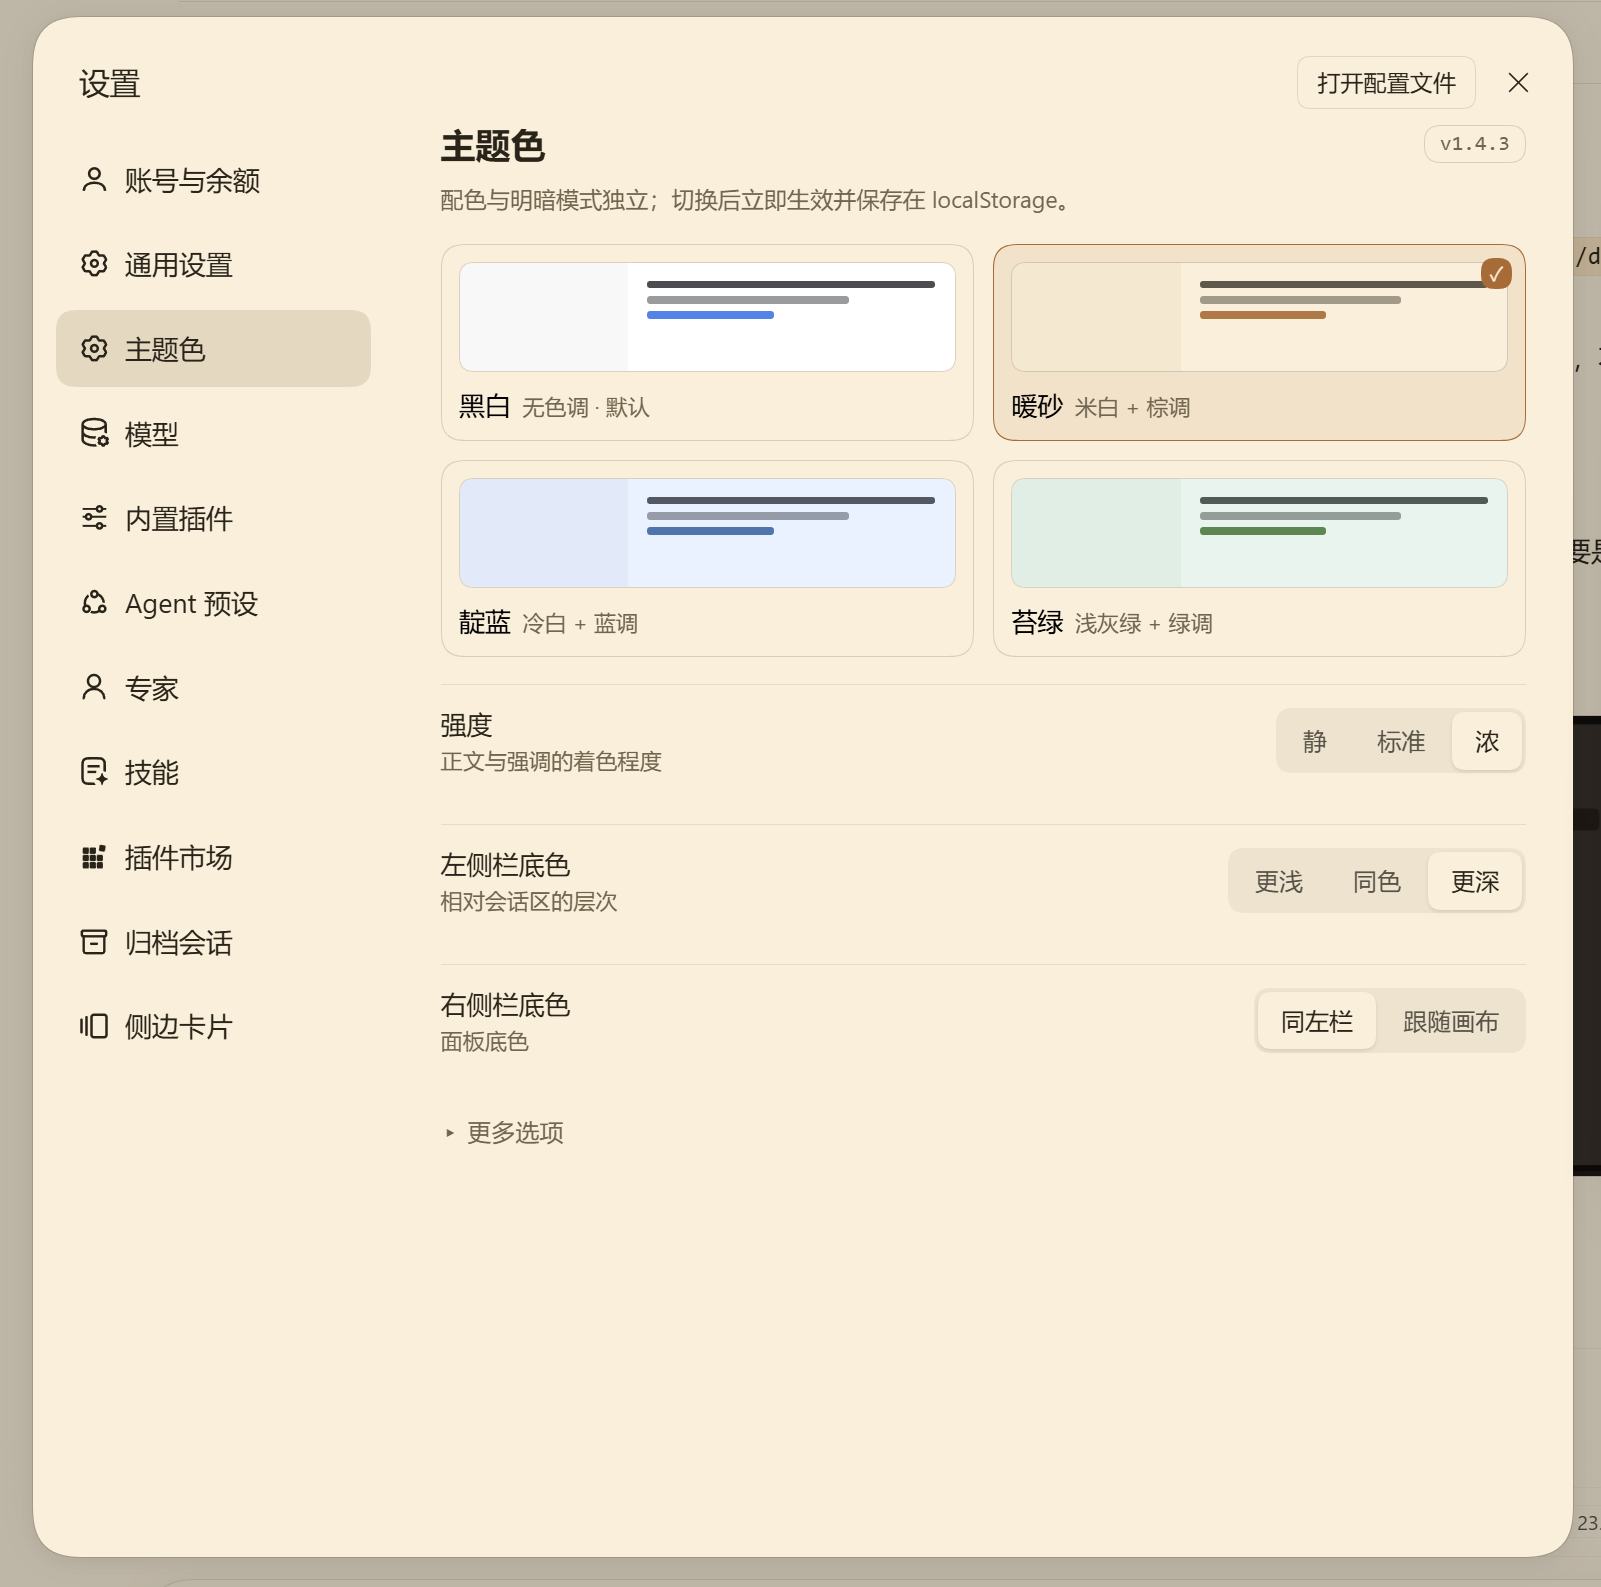1601x1587 pixels.
Task: Click 归档会话 label in sidebar
Action: 179,942
